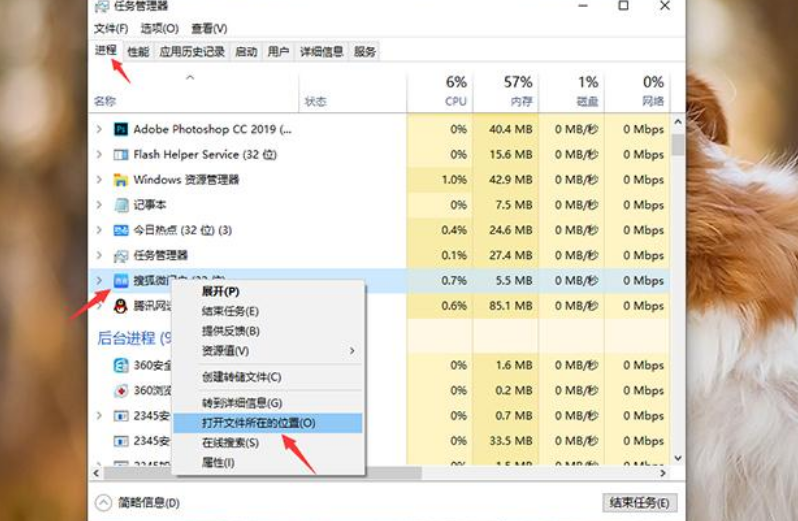Open the 查看(V) menu
798x521 pixels.
coord(209,28)
